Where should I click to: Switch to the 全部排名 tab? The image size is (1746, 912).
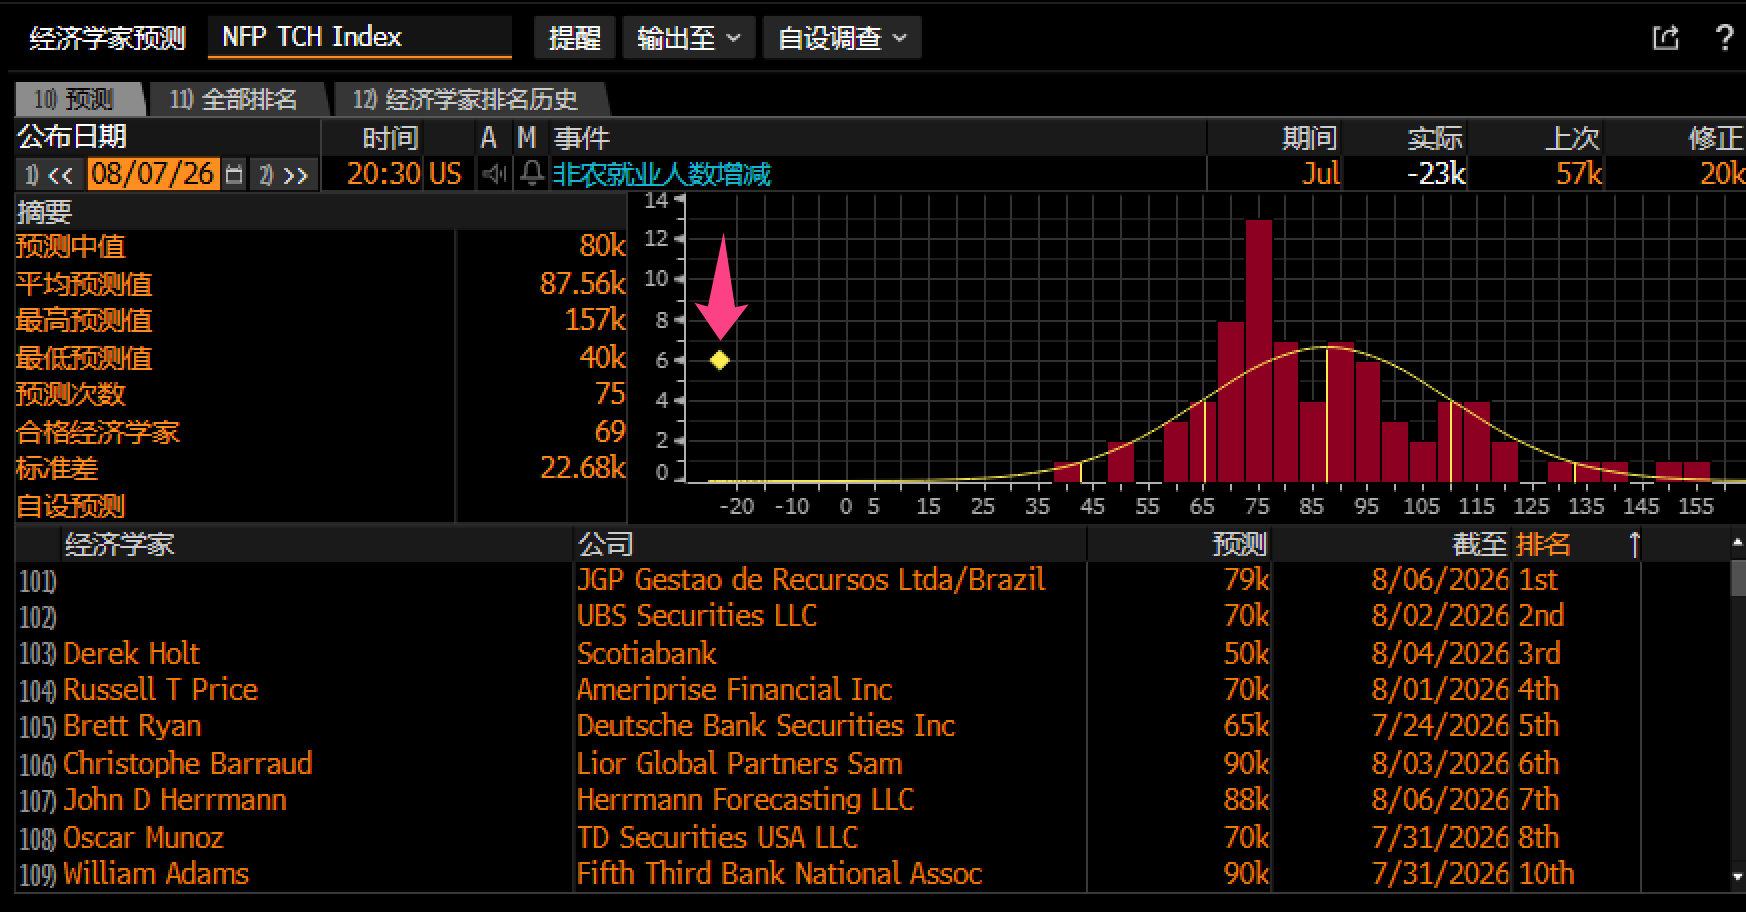click(x=236, y=99)
